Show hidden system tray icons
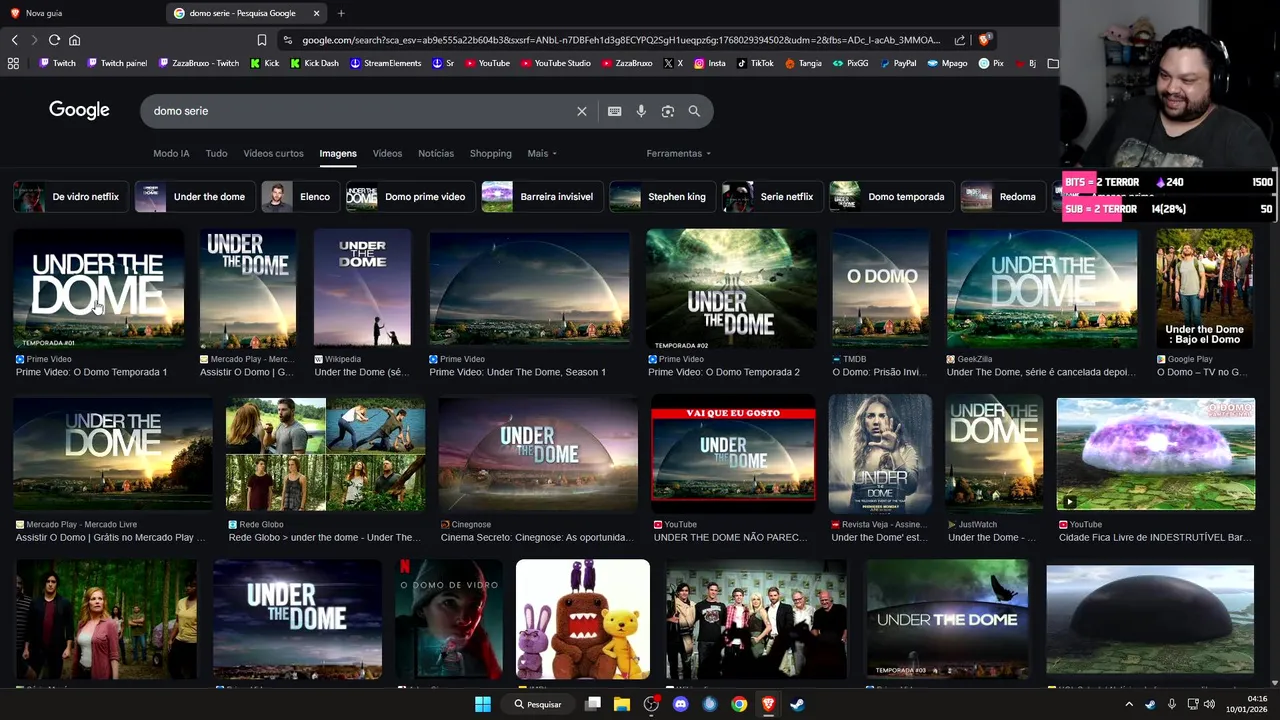Image resolution: width=1280 pixels, height=720 pixels. point(1129,704)
